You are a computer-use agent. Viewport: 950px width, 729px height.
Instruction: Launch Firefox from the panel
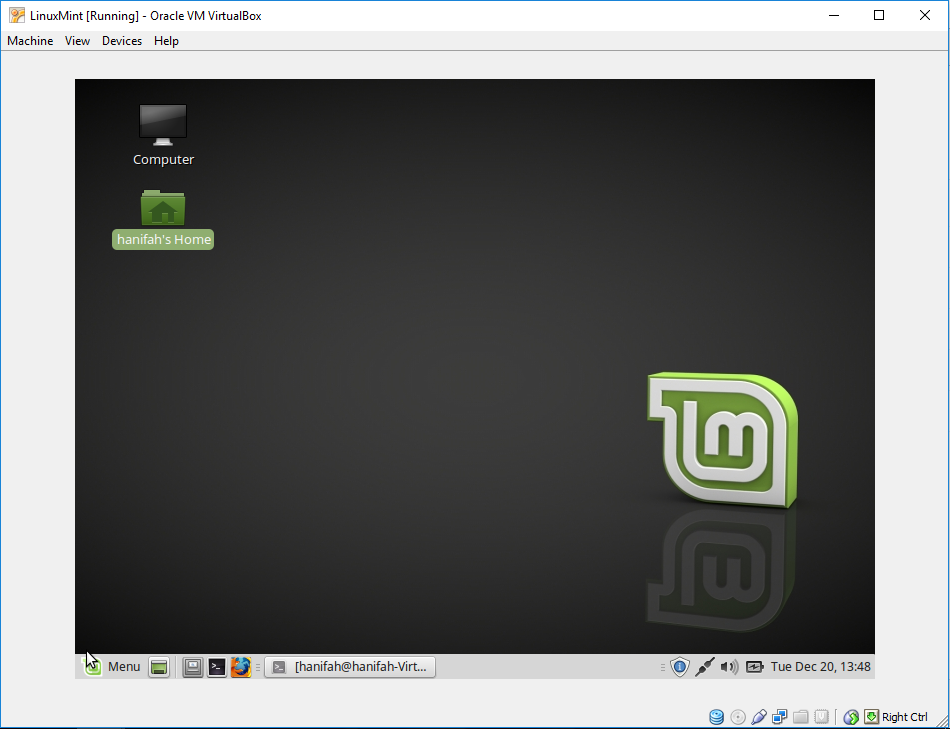click(240, 666)
